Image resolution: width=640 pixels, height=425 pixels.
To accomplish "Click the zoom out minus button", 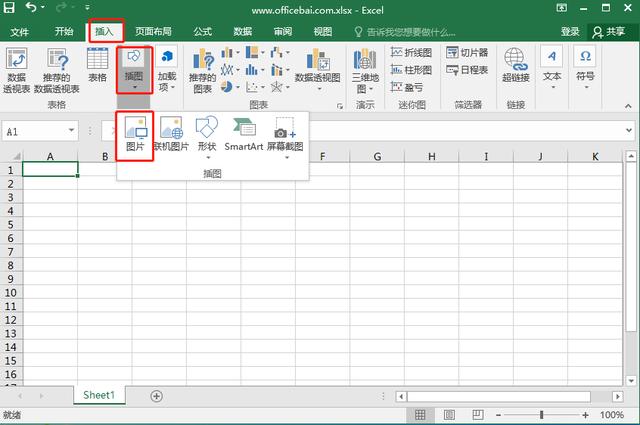I will tap(498, 415).
